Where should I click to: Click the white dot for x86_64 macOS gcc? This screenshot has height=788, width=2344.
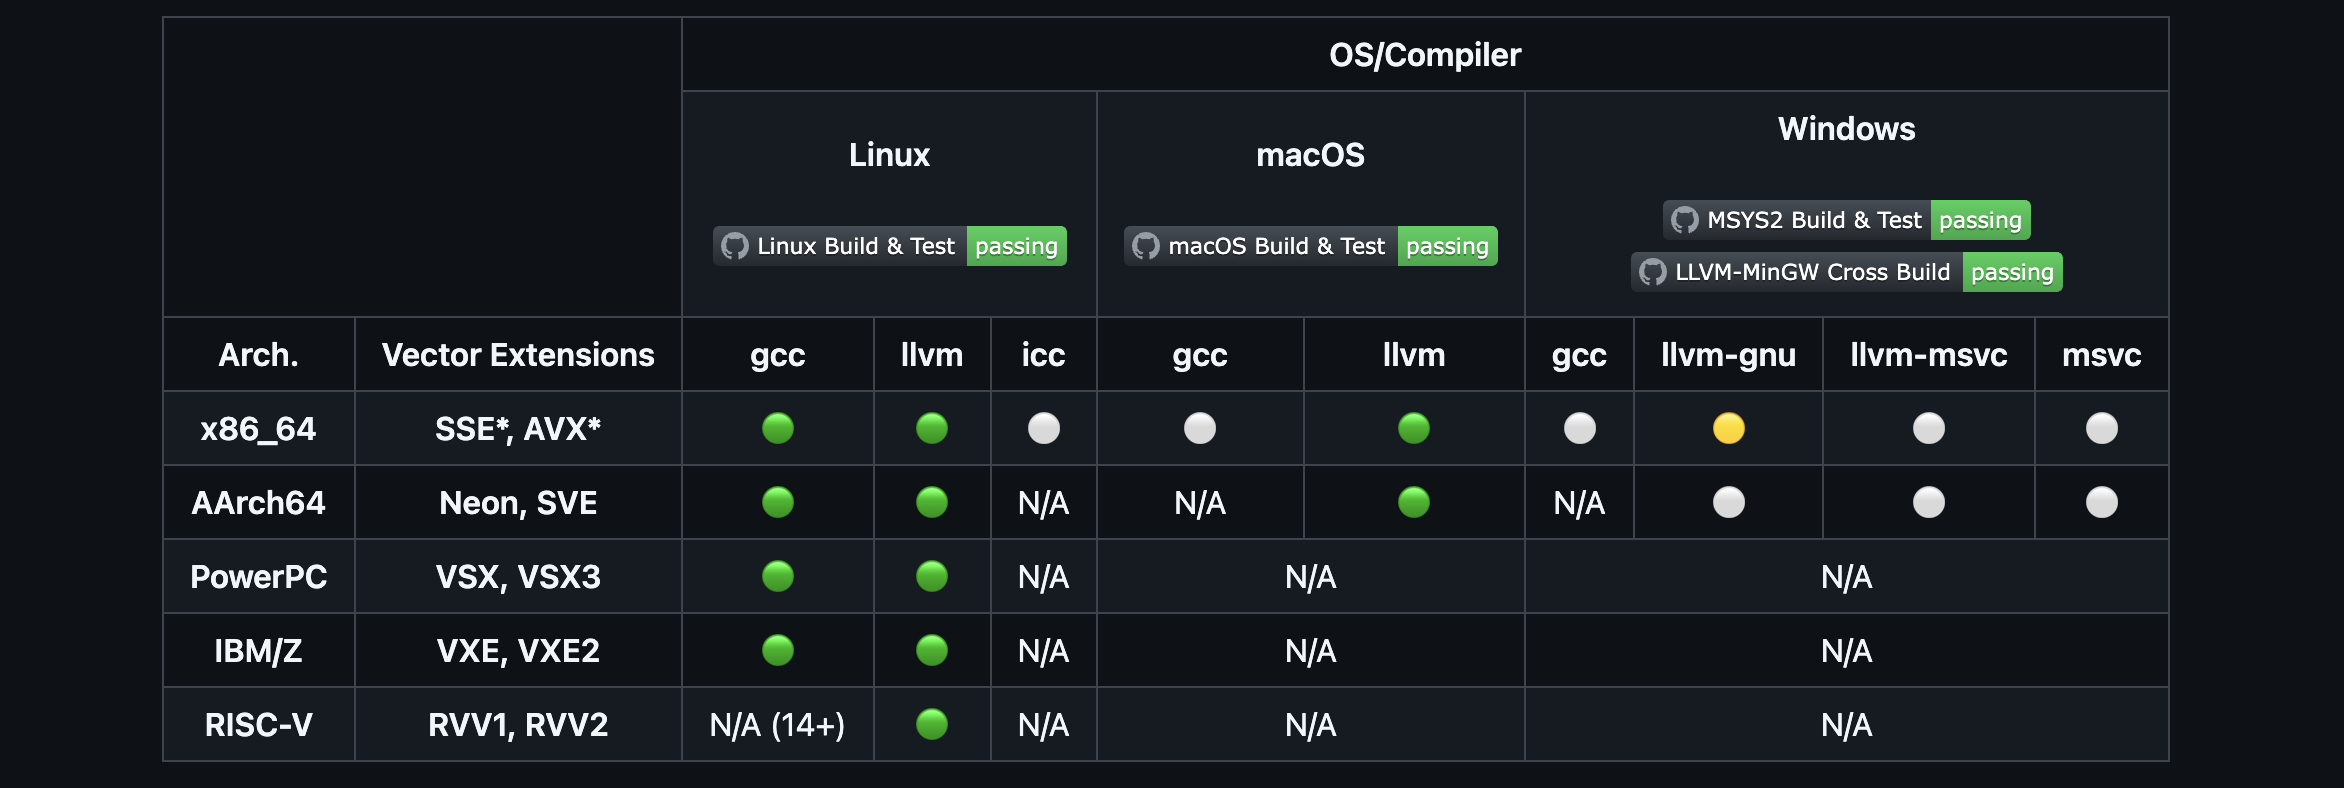point(1200,428)
